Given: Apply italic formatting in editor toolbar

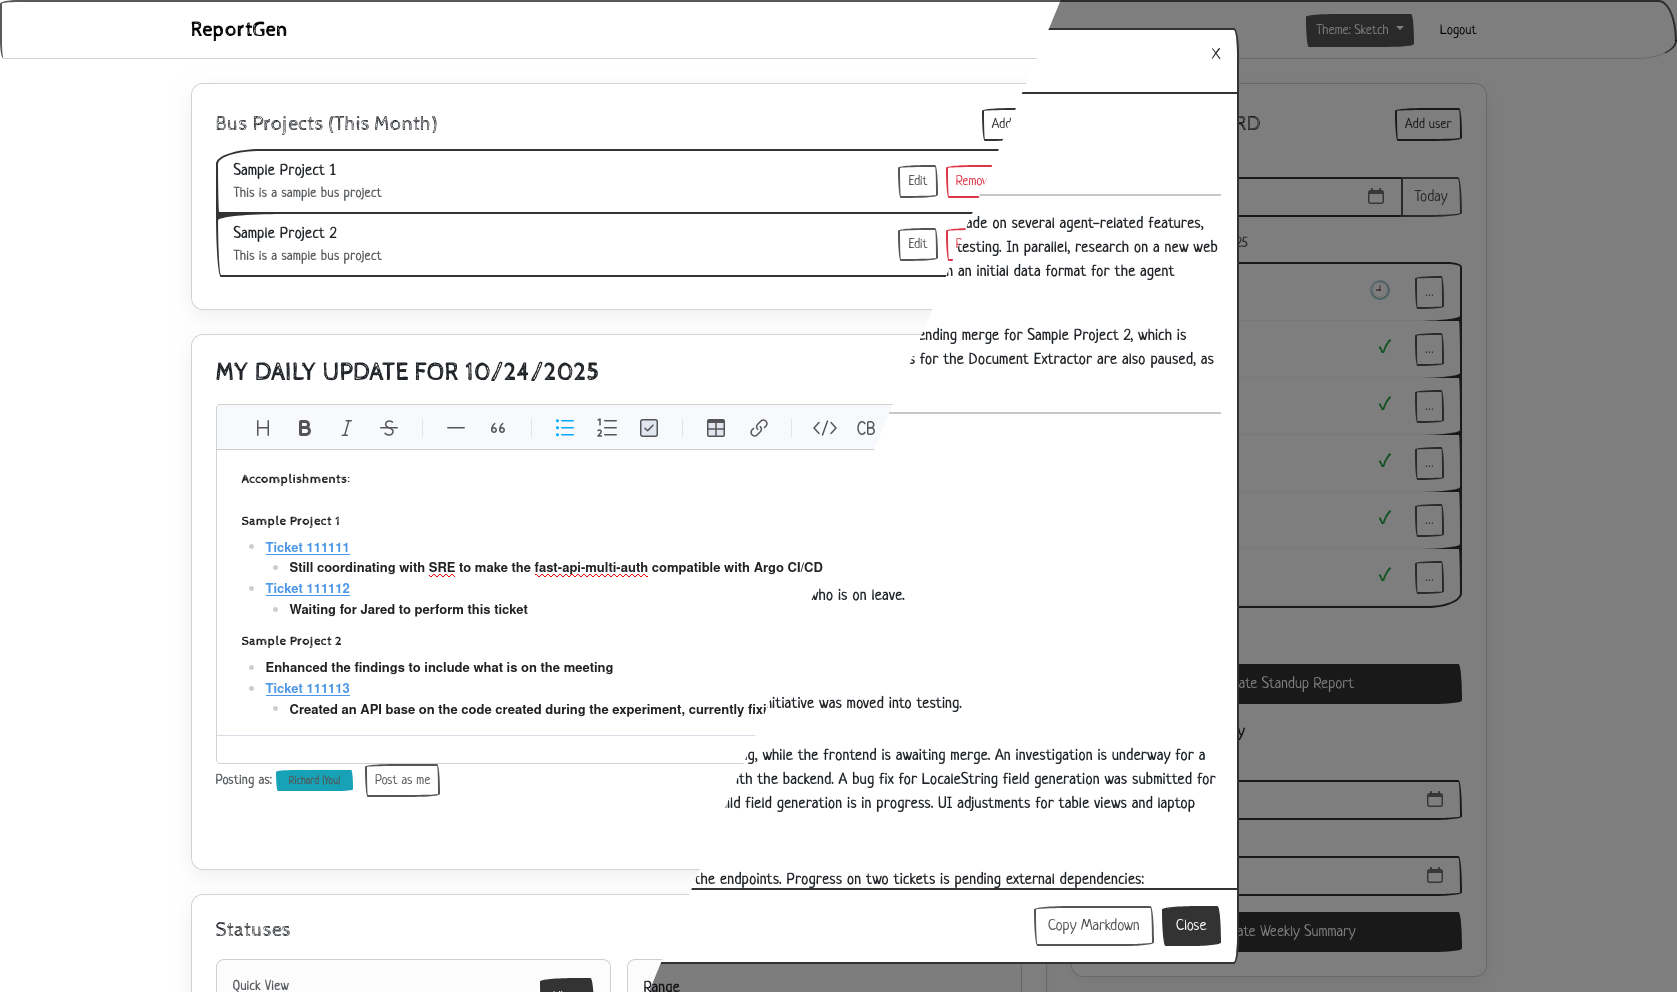Looking at the screenshot, I should point(346,428).
